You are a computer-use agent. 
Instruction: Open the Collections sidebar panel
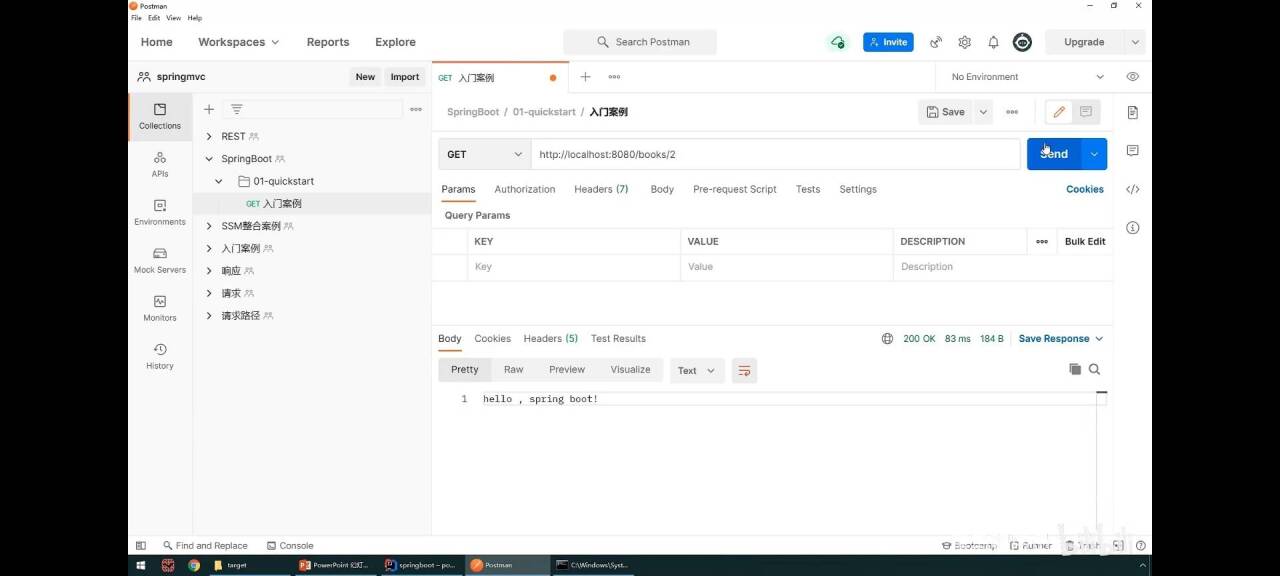160,116
